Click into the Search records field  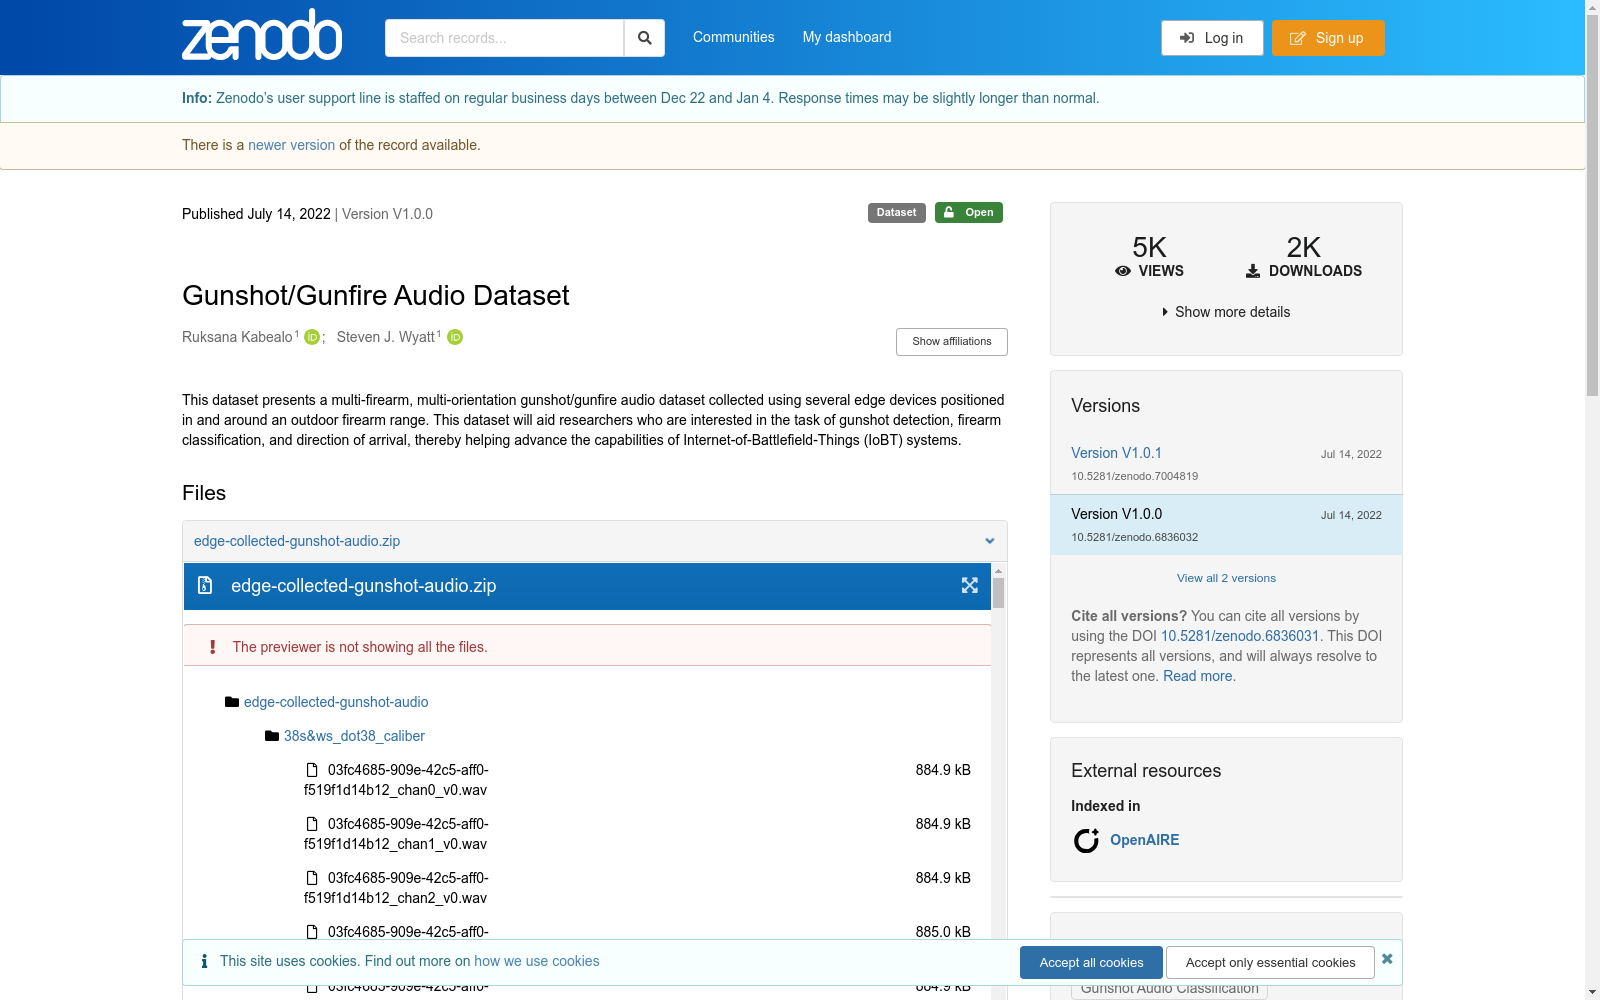click(504, 38)
